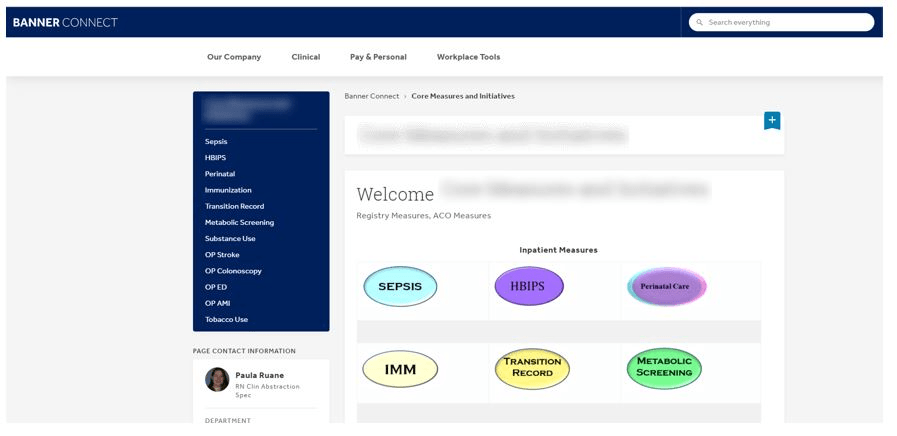Open the Metabolic Screening green oval icon
The image size is (897, 436).
(664, 368)
